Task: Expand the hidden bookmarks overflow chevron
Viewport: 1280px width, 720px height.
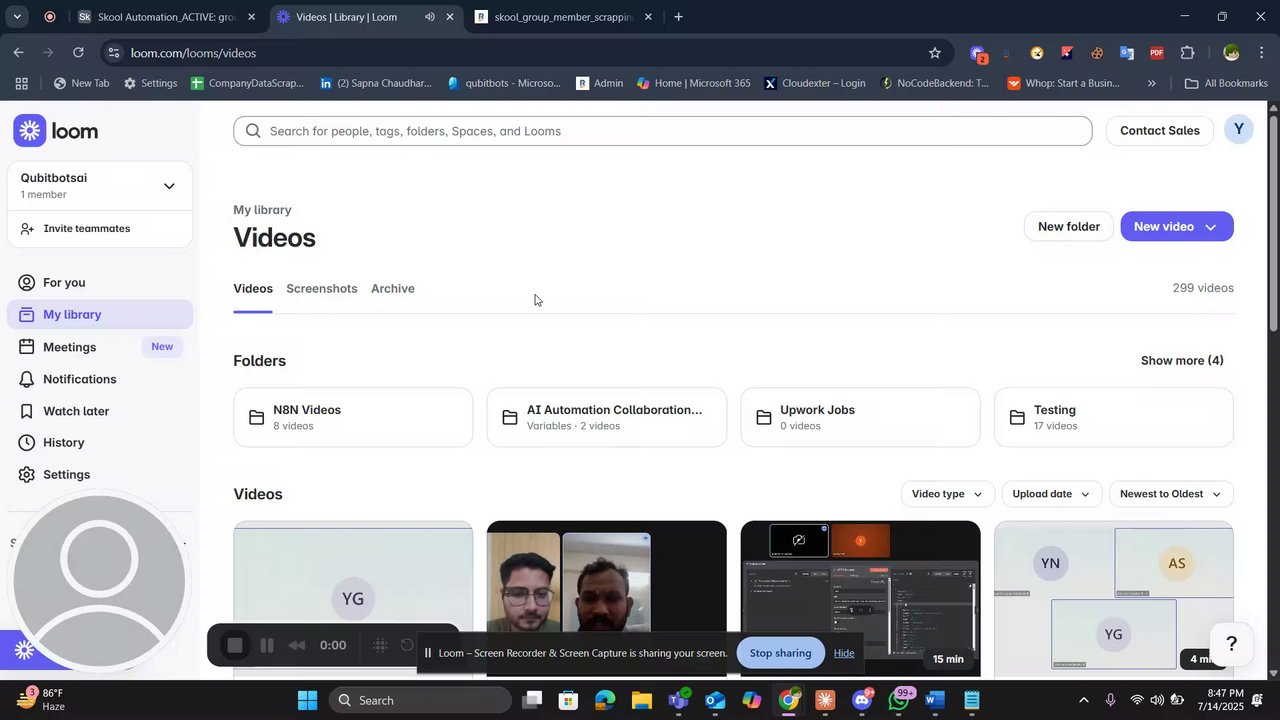Action: (1152, 83)
